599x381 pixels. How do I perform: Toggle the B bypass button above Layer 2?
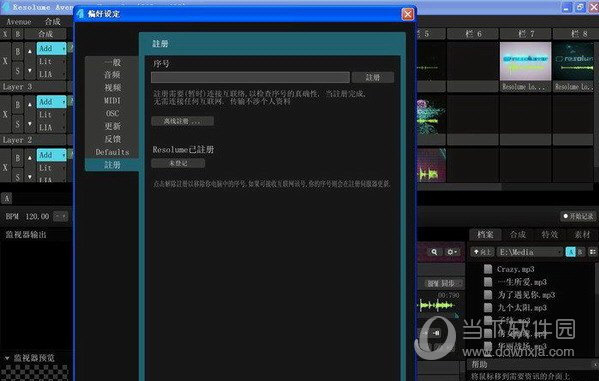pyautogui.click(x=18, y=104)
